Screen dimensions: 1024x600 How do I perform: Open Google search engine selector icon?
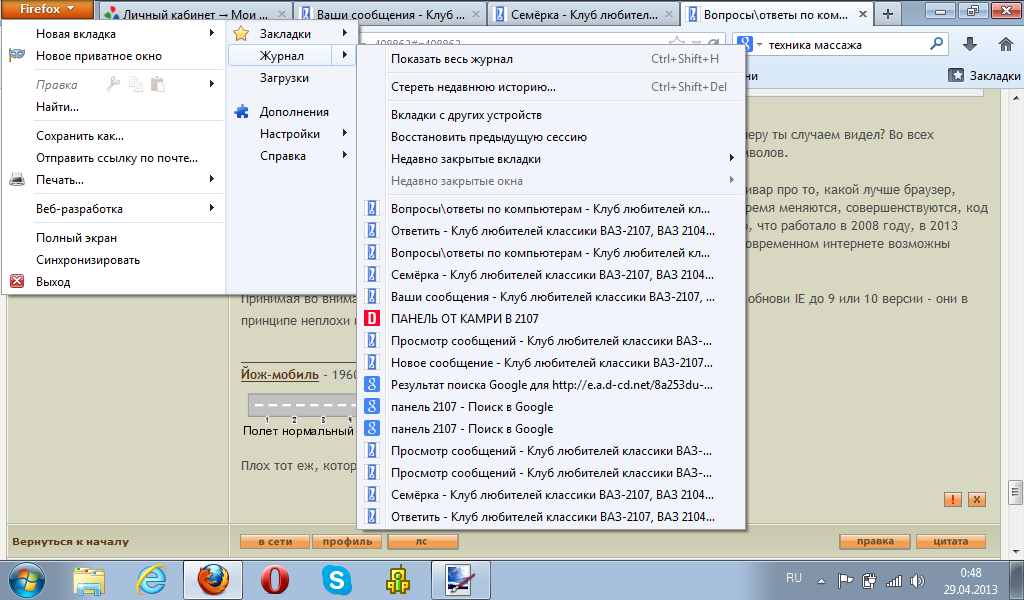(748, 44)
